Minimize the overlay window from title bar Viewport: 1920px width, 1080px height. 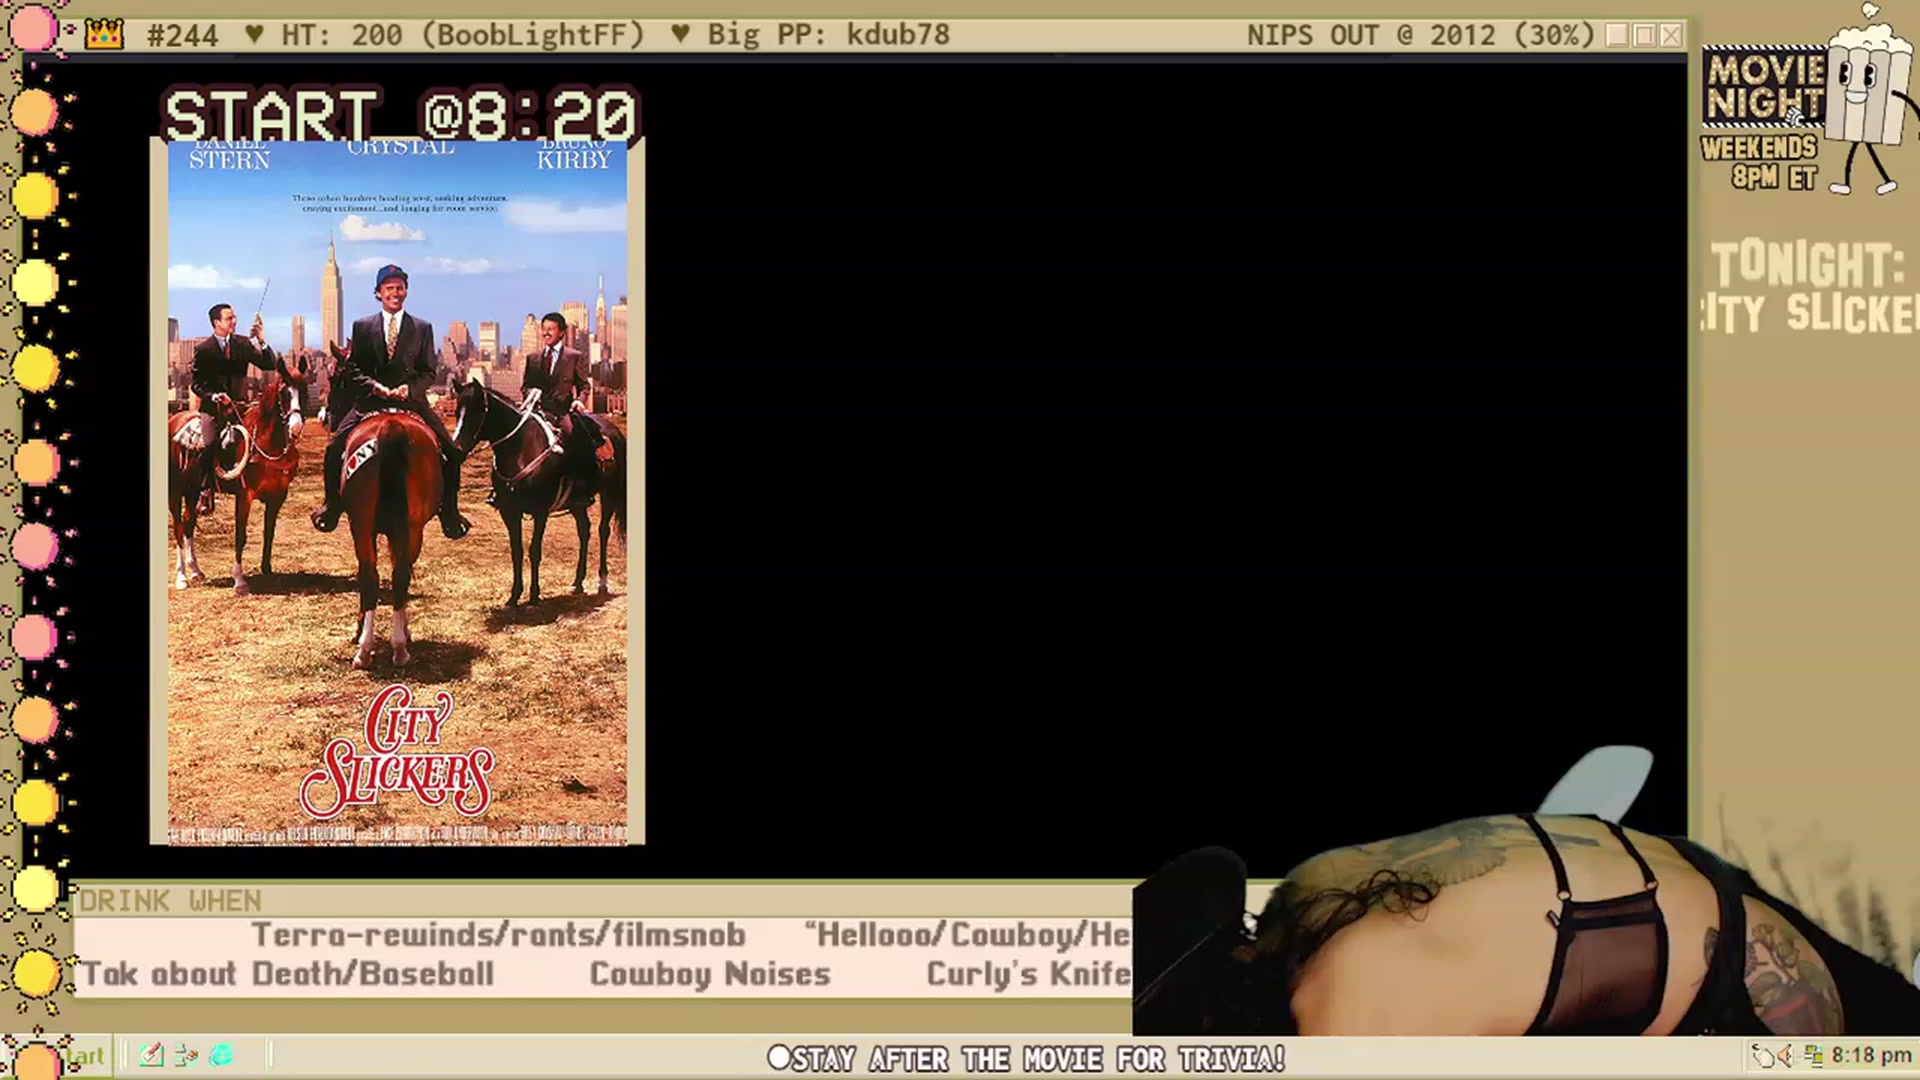(1617, 35)
